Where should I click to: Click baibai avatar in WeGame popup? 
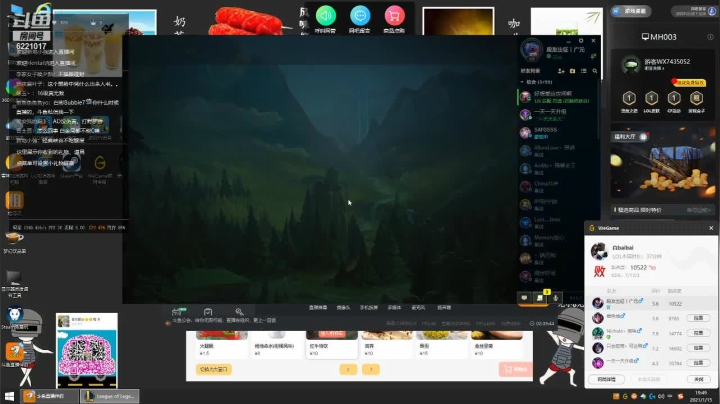point(599,251)
